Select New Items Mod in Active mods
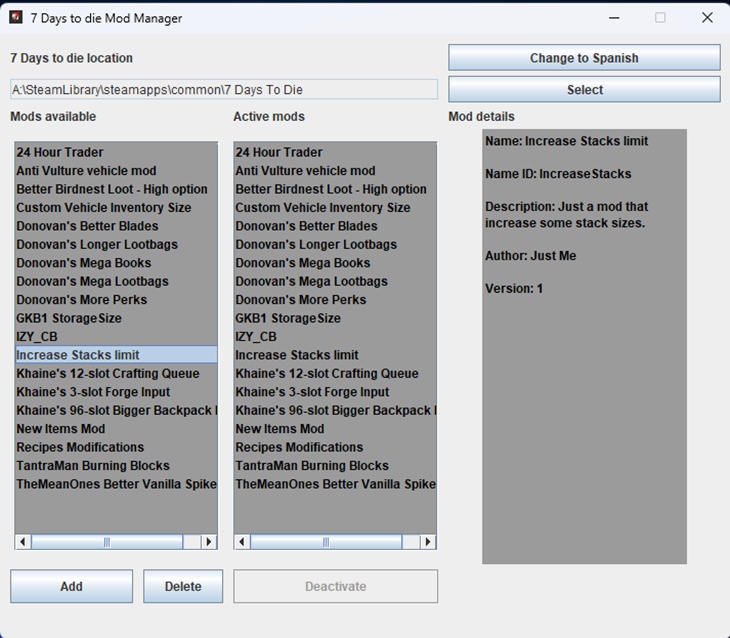730x638 pixels. tap(335, 428)
